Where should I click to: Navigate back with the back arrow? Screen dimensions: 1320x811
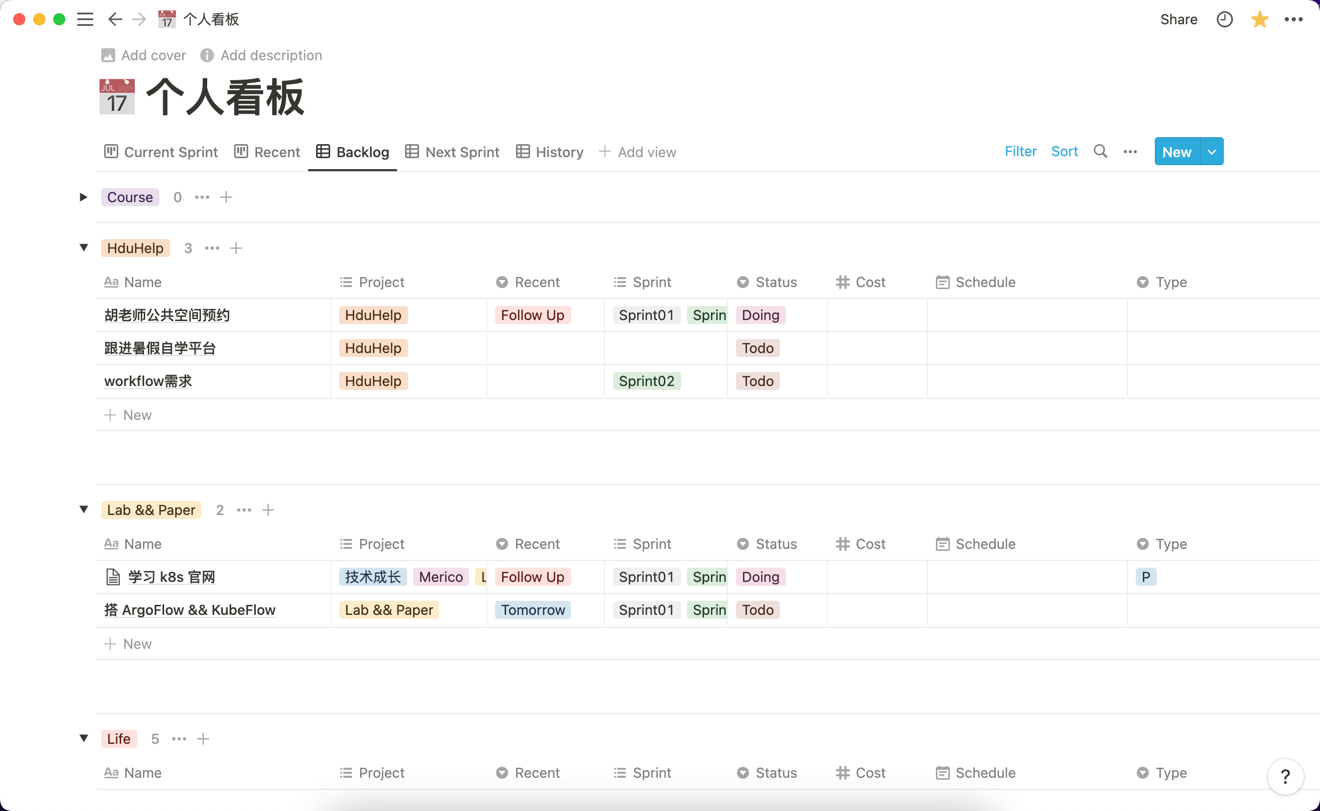(115, 19)
